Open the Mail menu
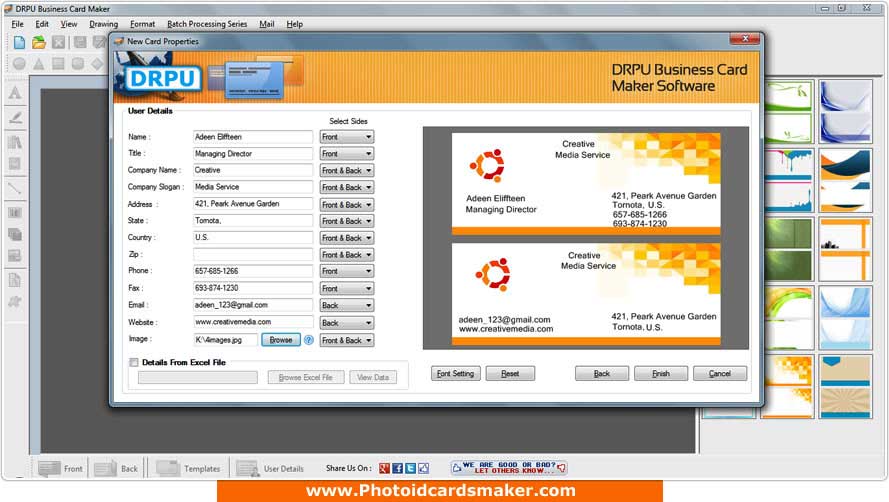Viewport: 889px width, 502px height. tap(266, 24)
